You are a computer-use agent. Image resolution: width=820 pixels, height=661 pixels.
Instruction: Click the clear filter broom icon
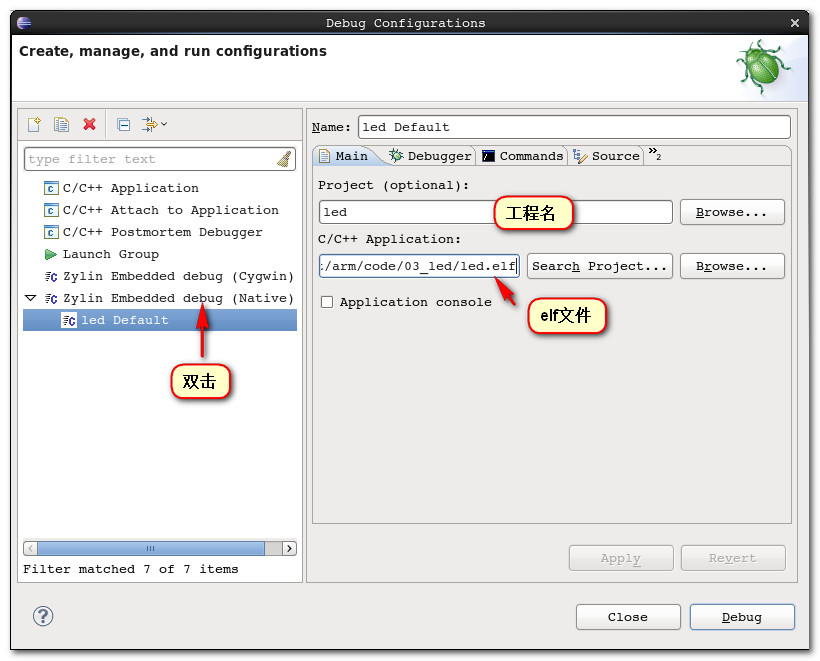284,159
